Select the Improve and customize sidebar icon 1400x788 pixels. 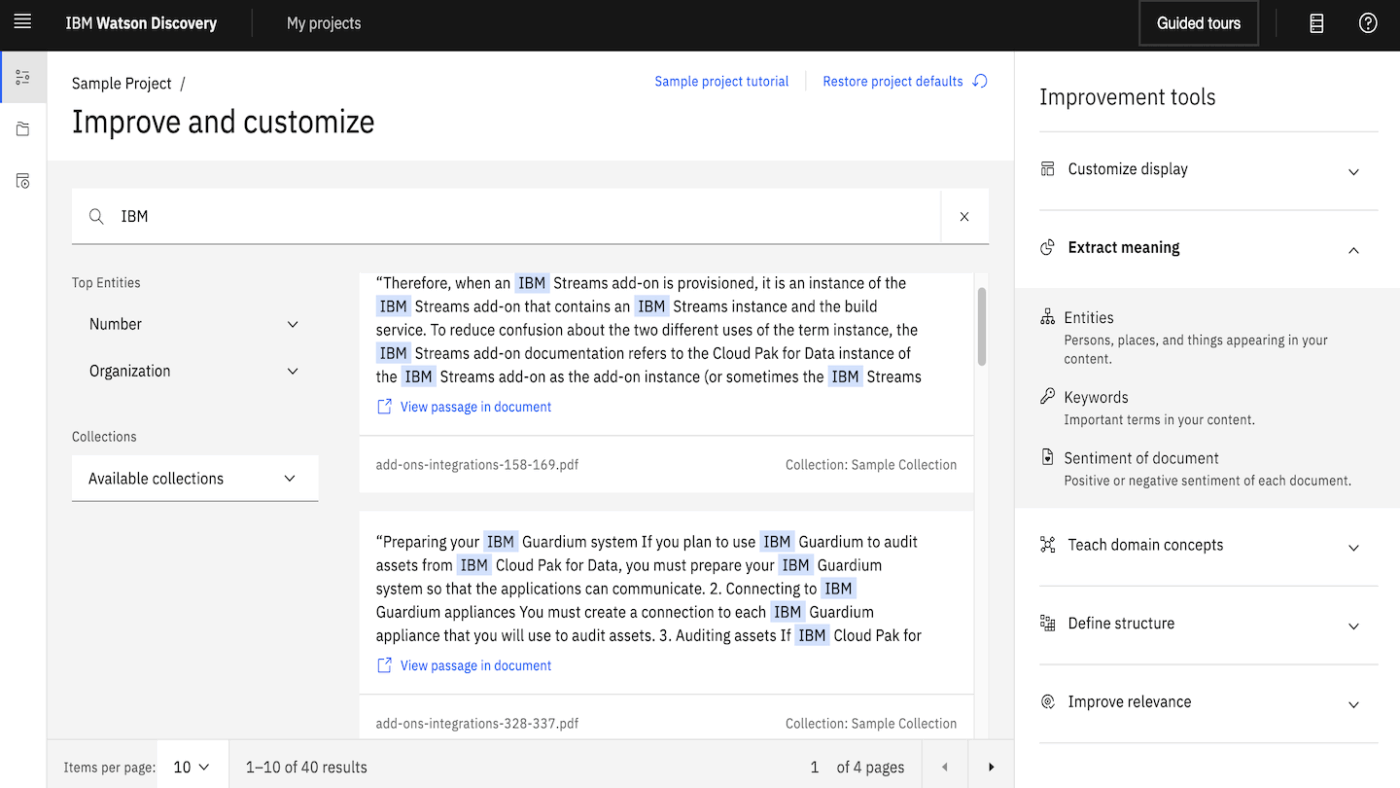(22, 76)
